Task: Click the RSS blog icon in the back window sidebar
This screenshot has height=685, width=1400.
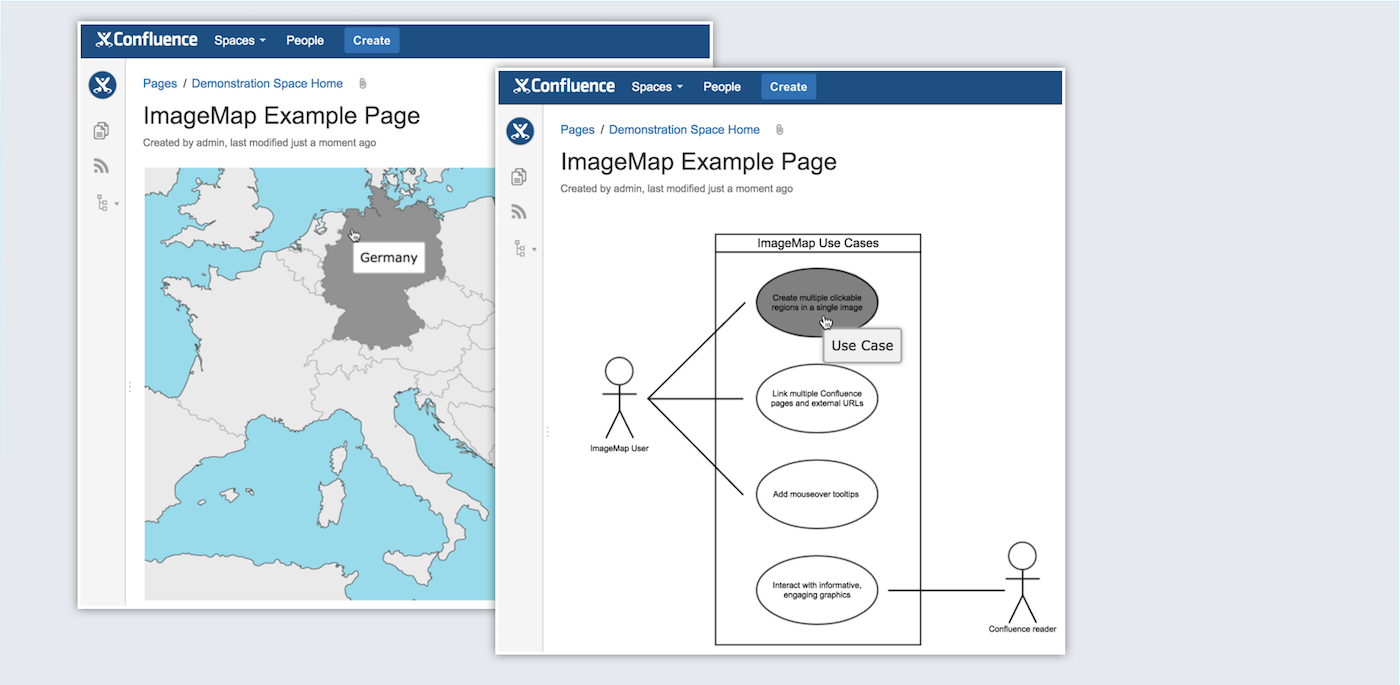Action: [x=102, y=166]
